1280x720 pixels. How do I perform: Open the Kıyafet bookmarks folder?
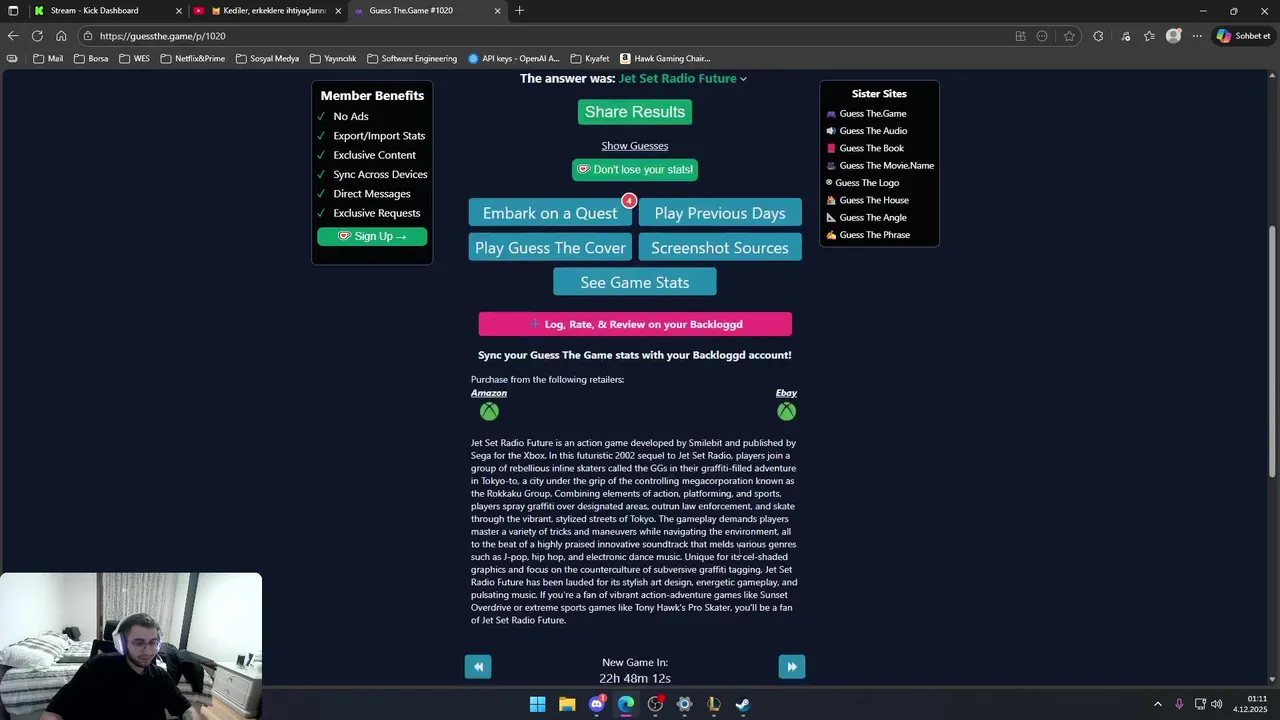coord(590,59)
